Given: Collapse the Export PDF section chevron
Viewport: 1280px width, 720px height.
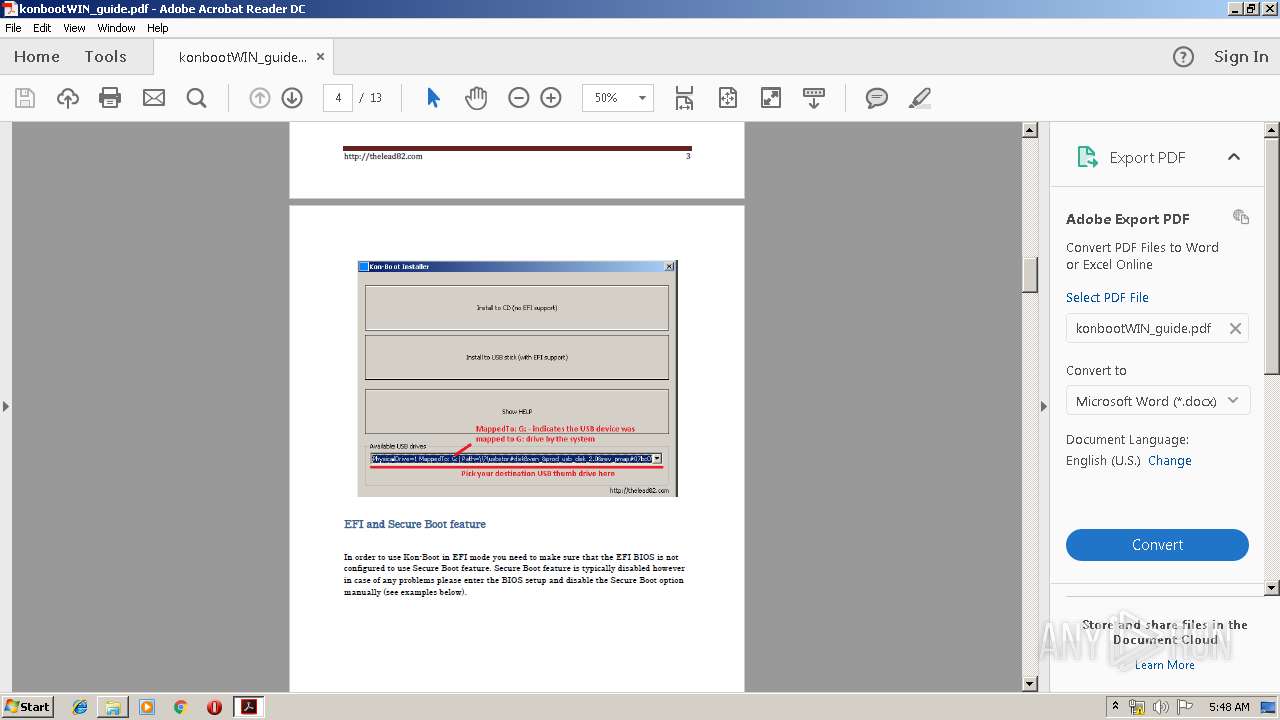Looking at the screenshot, I should coord(1234,157).
